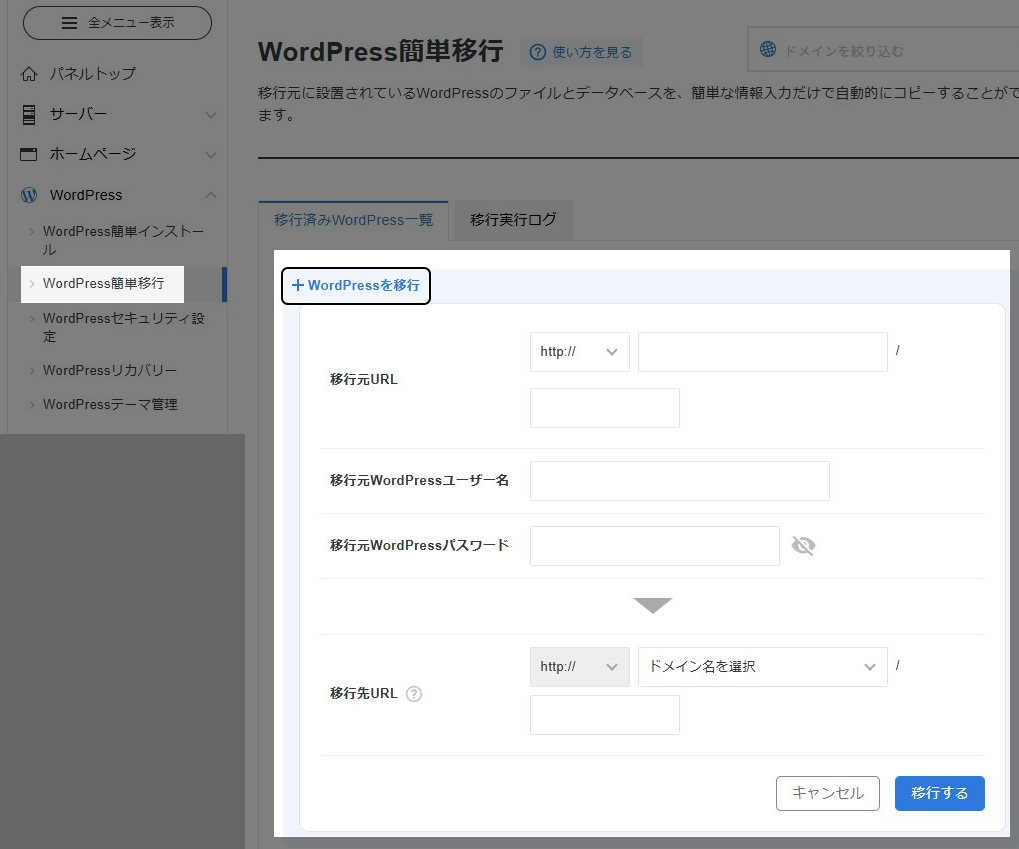Switch to the 移行実行ログ tab
Viewport: 1019px width, 849px height.
[x=513, y=220]
